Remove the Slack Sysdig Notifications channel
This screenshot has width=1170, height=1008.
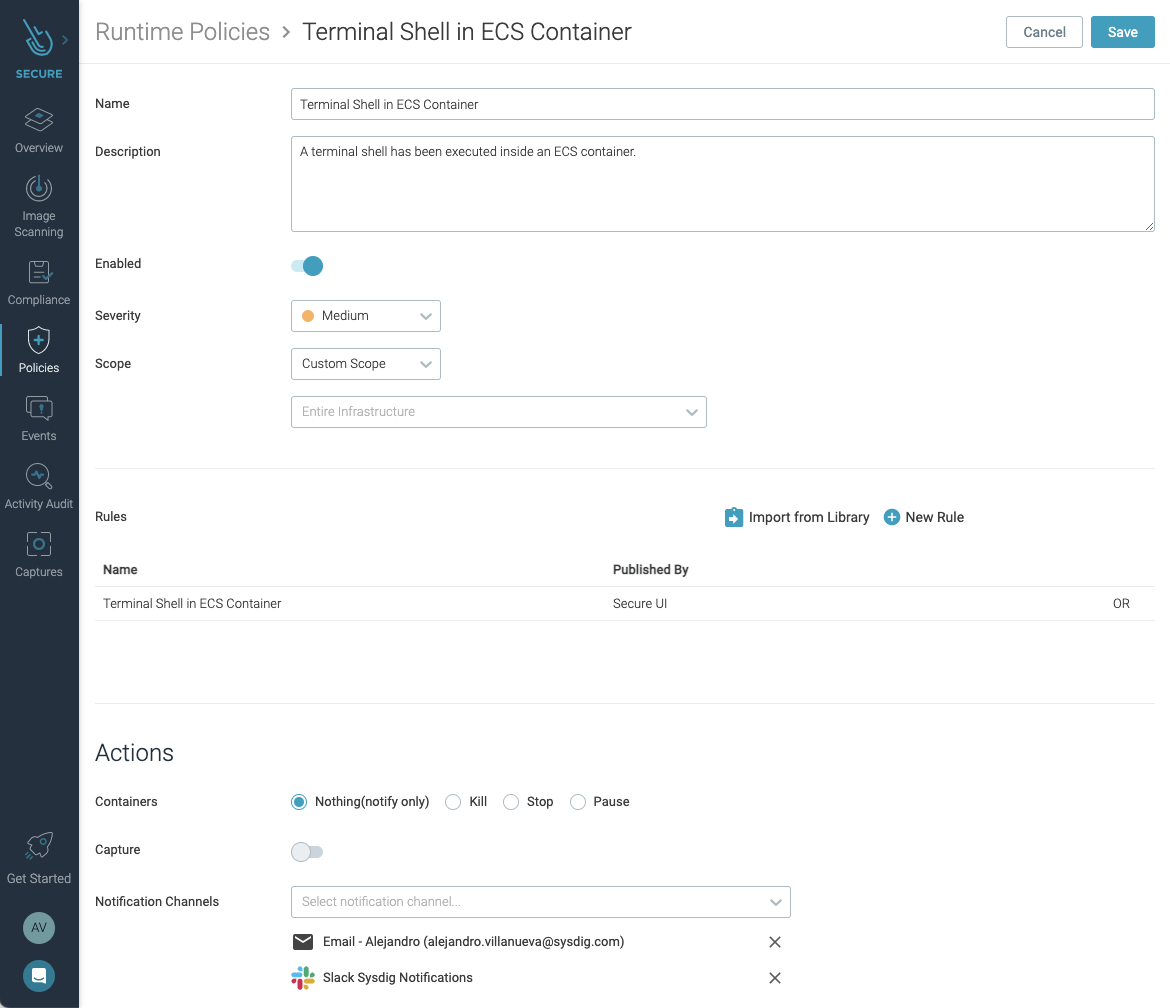[x=774, y=978]
